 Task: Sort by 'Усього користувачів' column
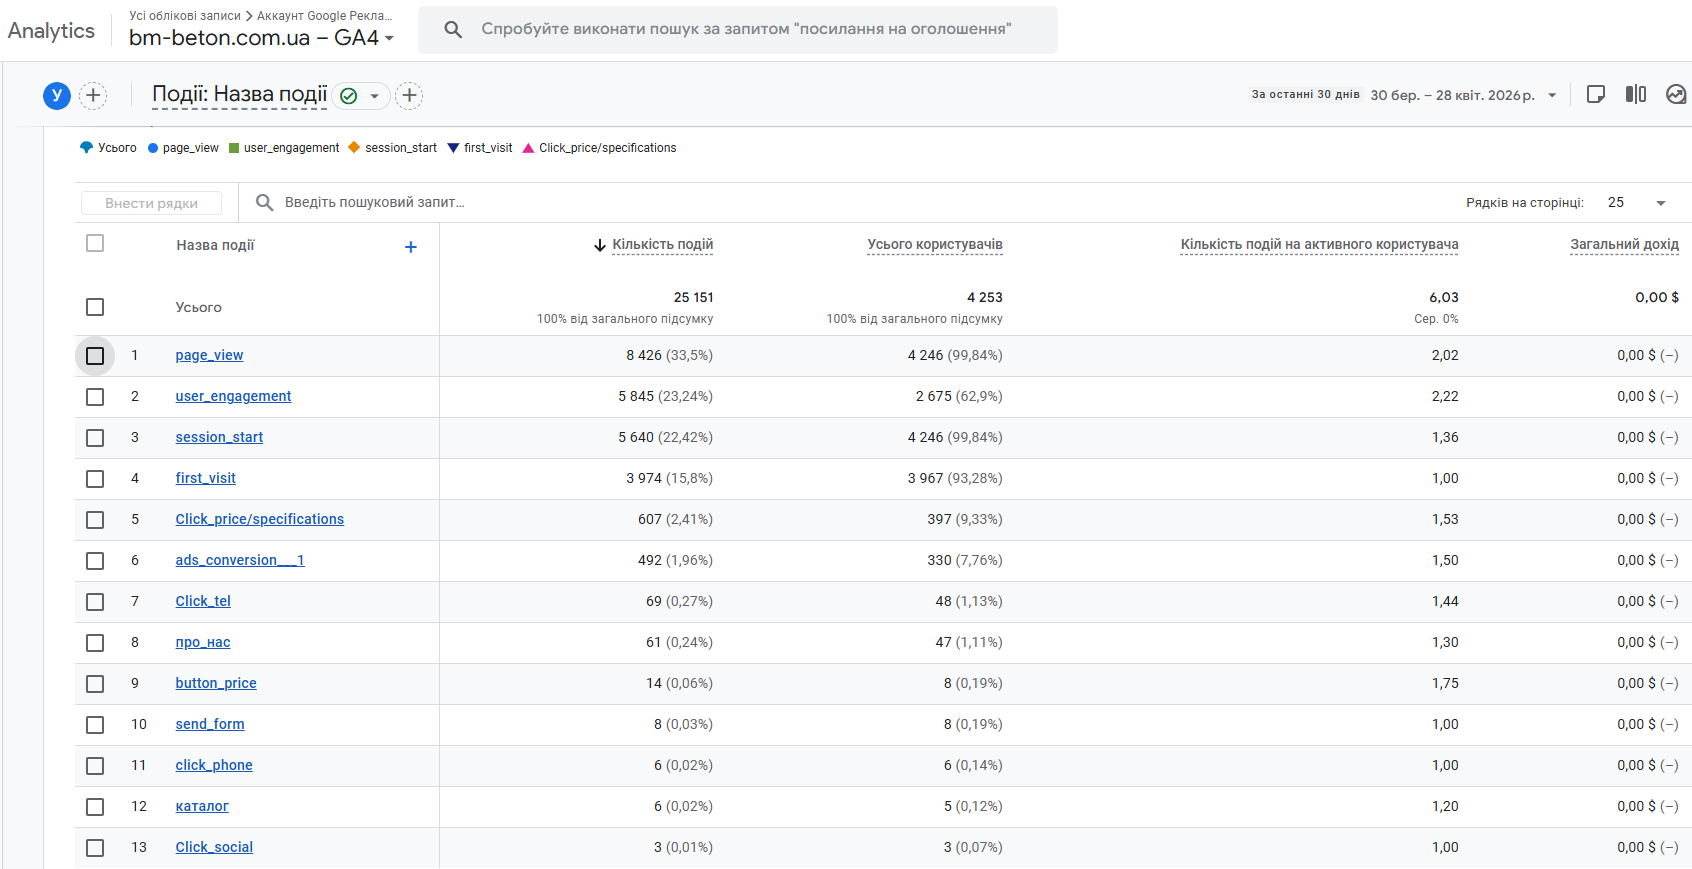[934, 244]
